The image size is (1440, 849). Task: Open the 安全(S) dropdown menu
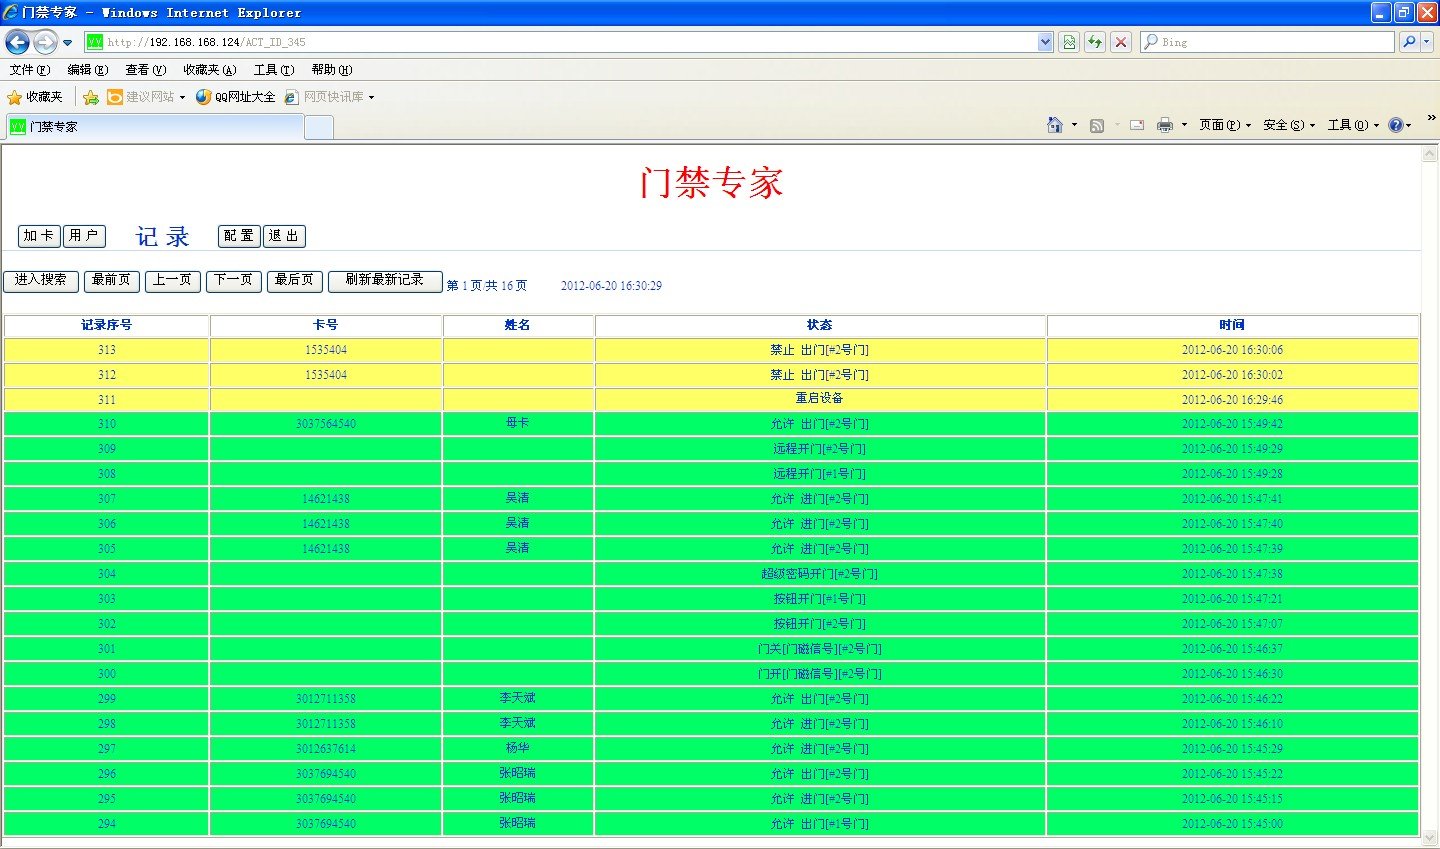(x=1288, y=125)
